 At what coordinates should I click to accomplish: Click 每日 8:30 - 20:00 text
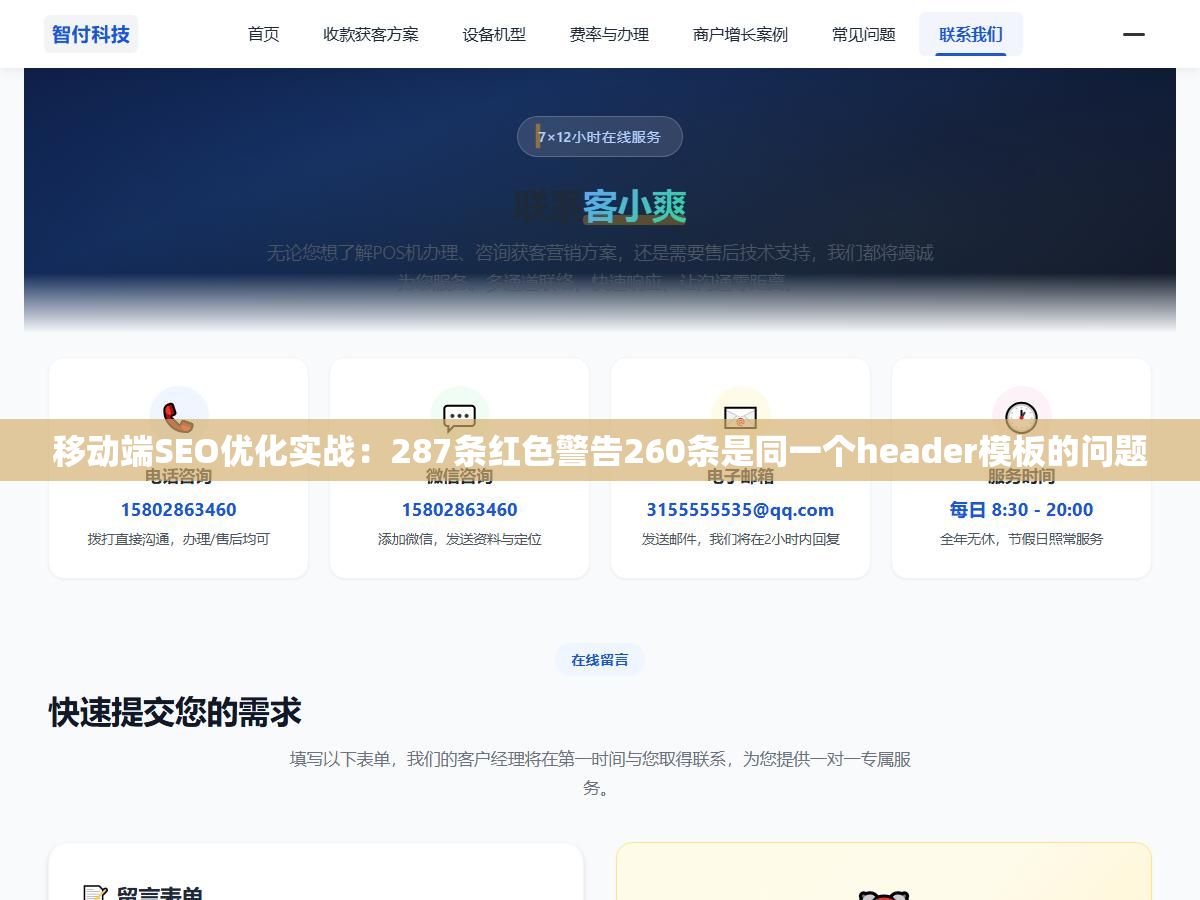tap(1021, 509)
